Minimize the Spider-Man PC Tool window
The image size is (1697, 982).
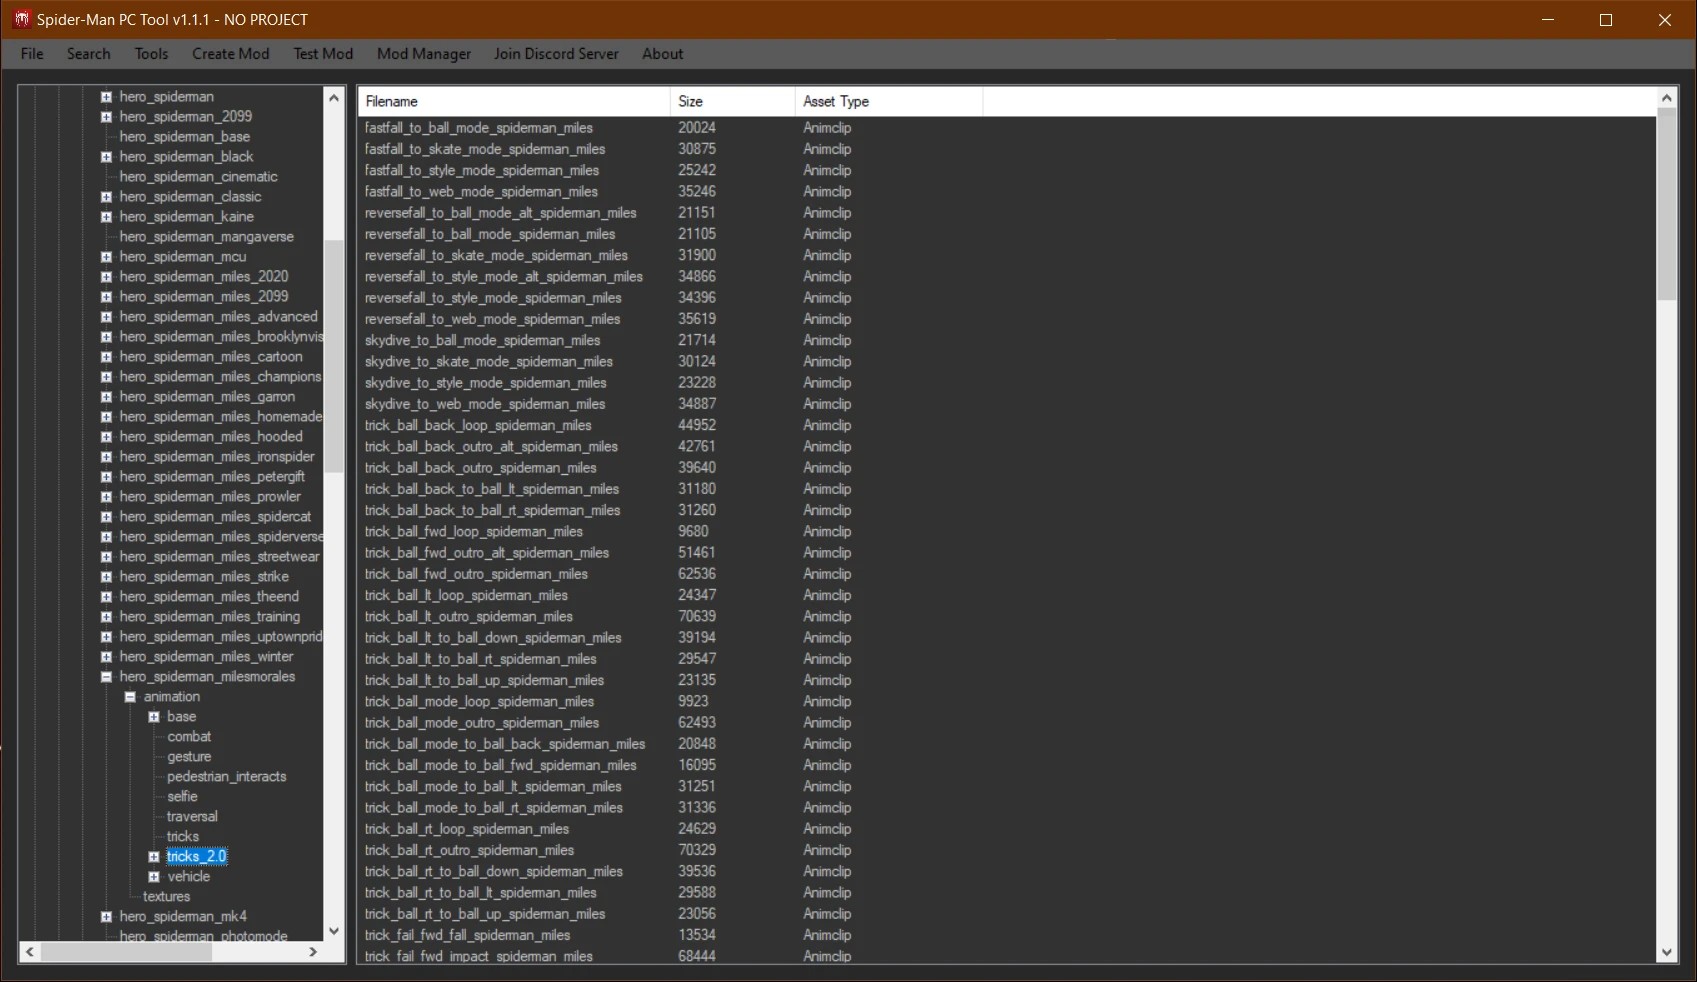(1548, 20)
